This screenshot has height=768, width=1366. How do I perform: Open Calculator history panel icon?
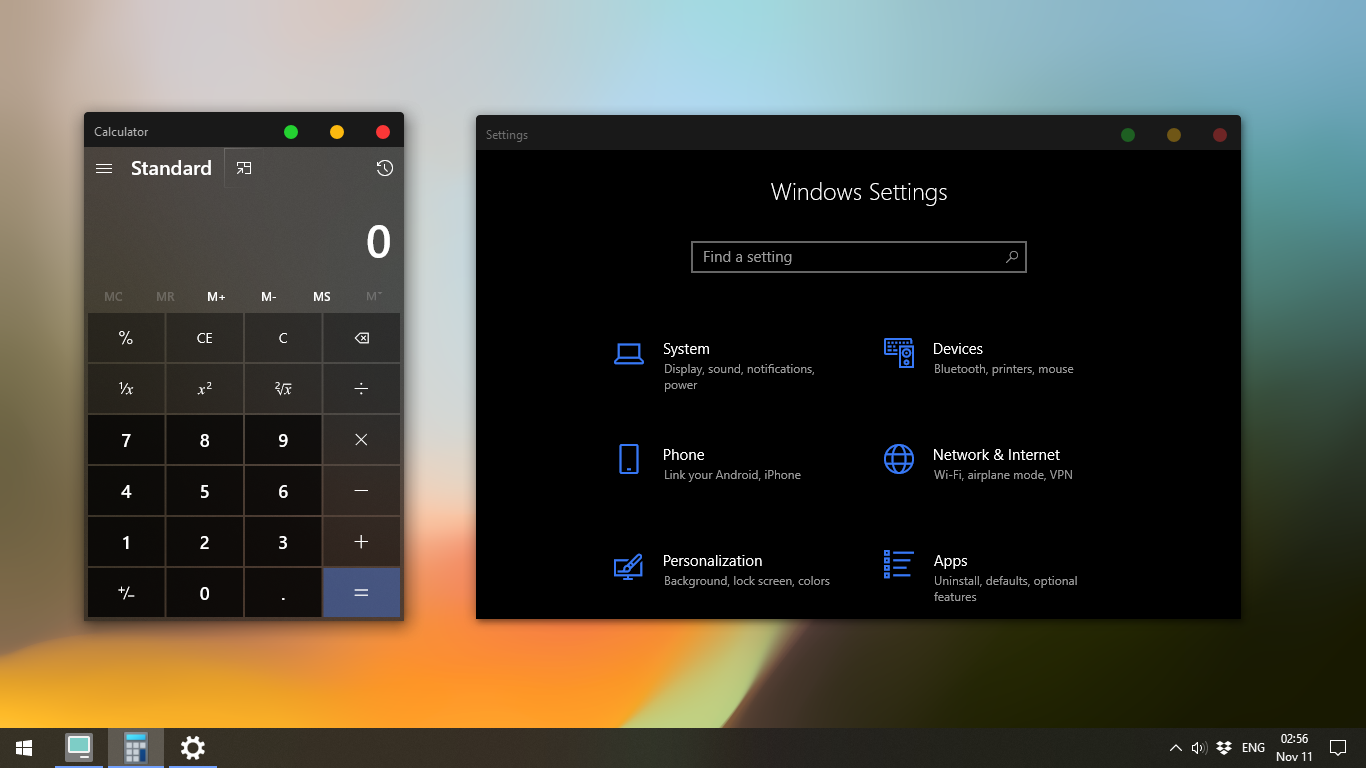(385, 168)
